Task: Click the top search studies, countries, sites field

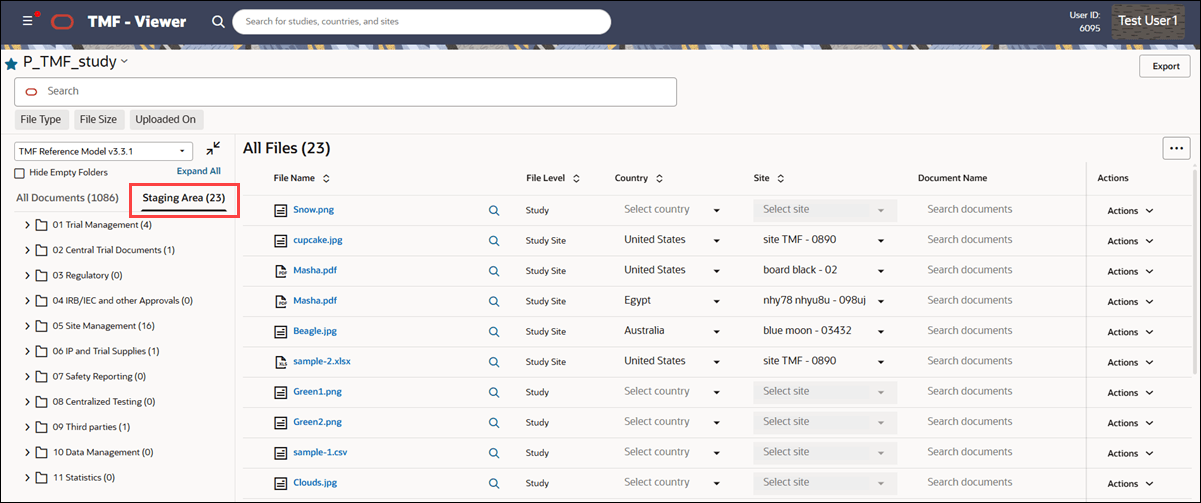Action: pos(421,21)
